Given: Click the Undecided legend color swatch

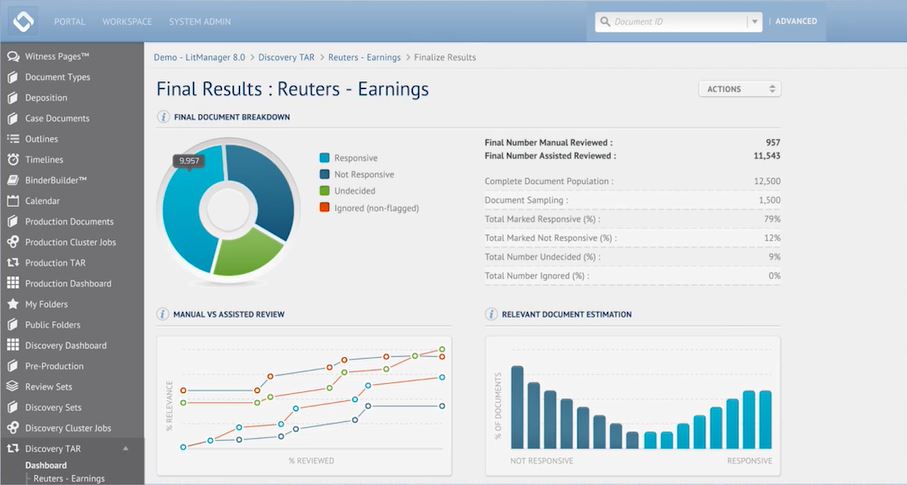Looking at the screenshot, I should (325, 190).
